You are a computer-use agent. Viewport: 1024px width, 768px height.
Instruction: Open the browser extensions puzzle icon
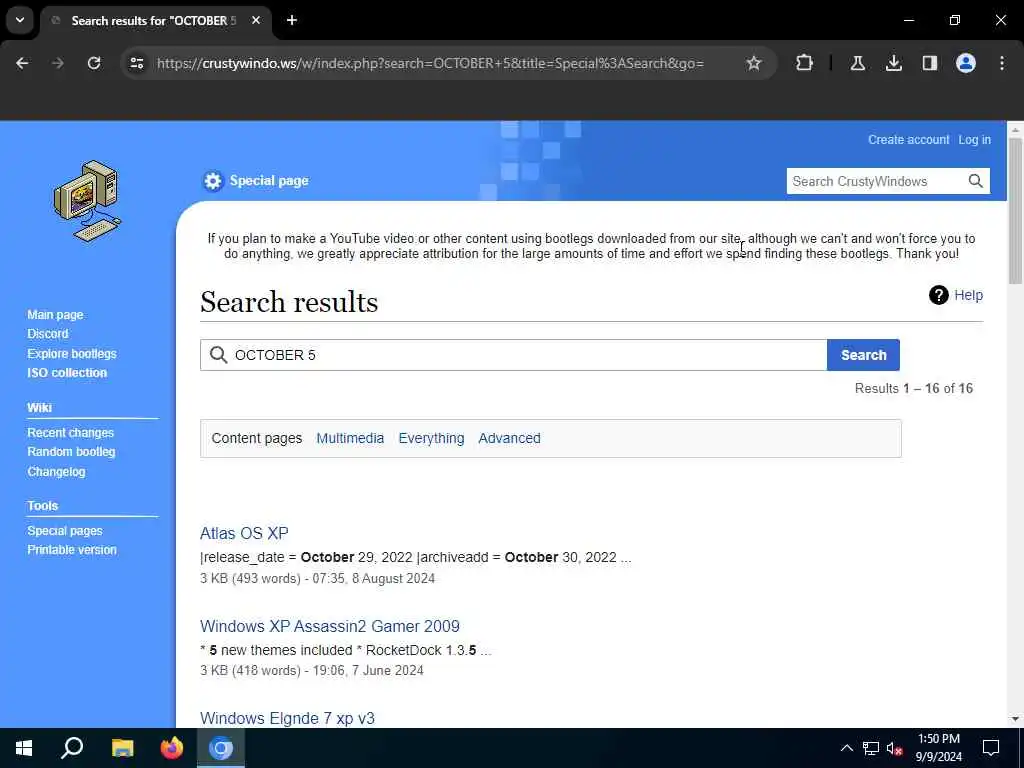pyautogui.click(x=805, y=63)
